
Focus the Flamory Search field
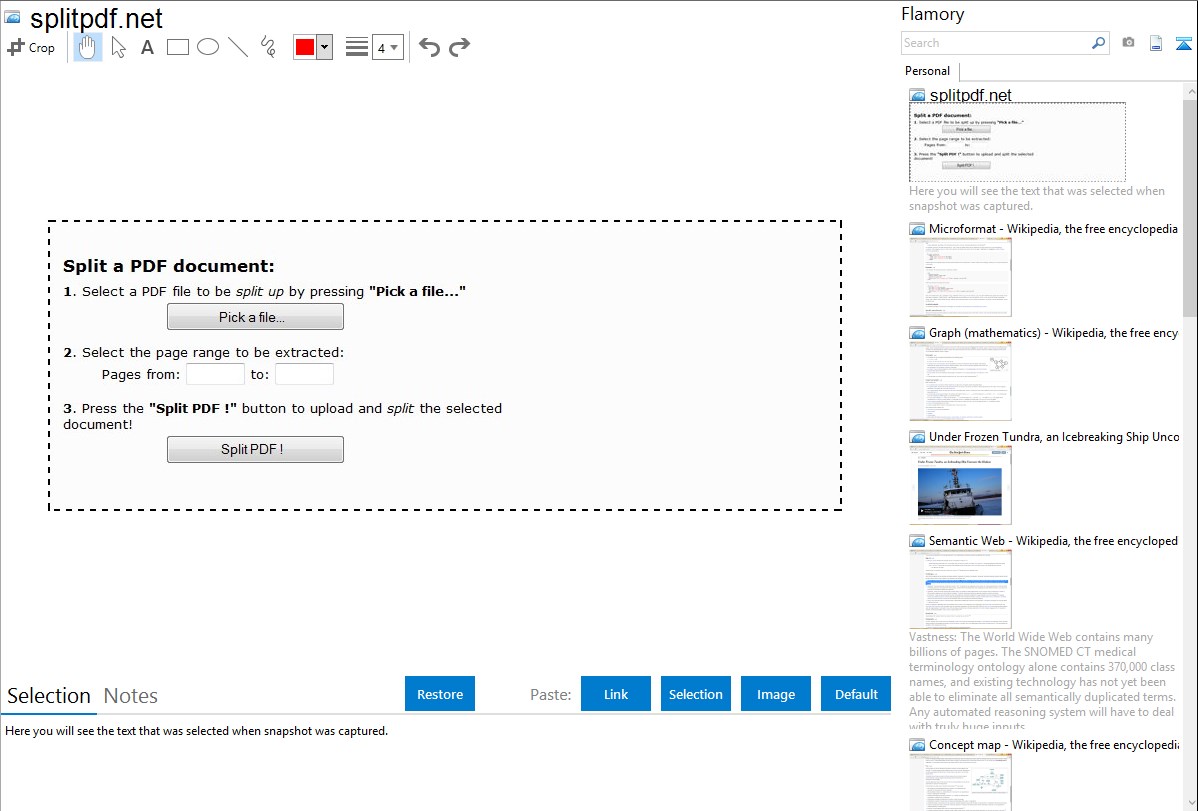tap(995, 43)
